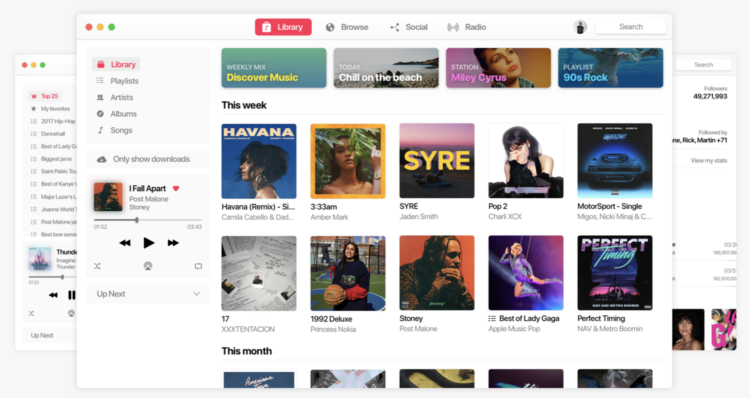Click Princess Nokia artist text
Viewport: 750px width, 398px height.
pyautogui.click(x=333, y=329)
